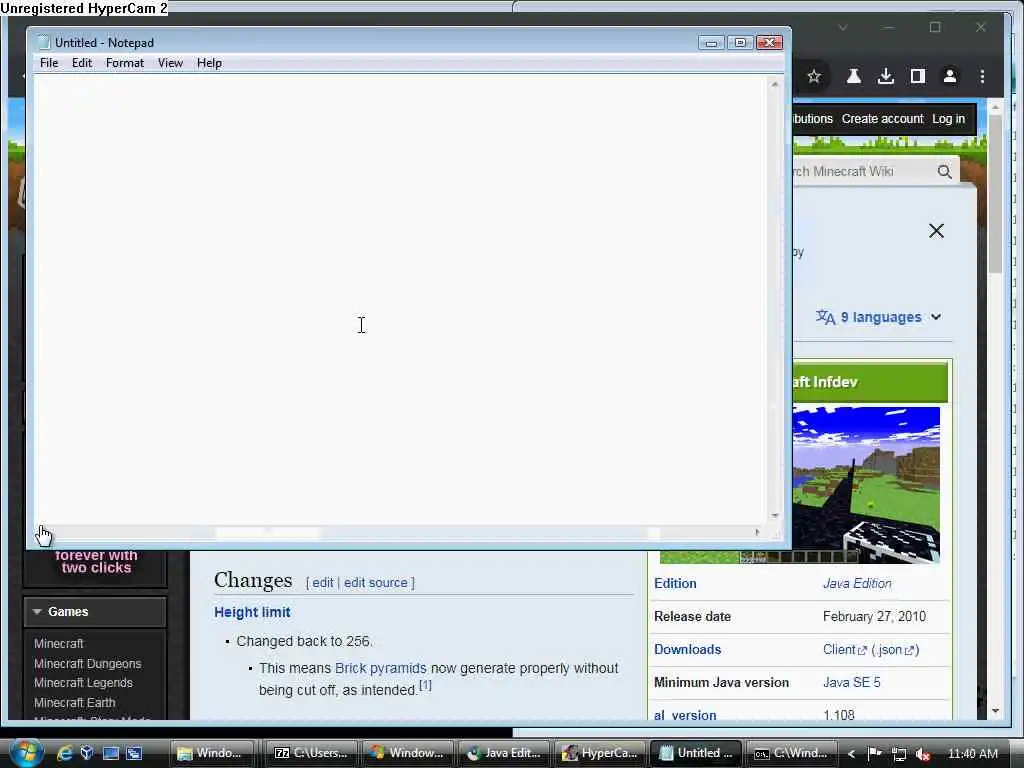Open browser three-dot menu
The width and height of the screenshot is (1024, 768).
(982, 76)
